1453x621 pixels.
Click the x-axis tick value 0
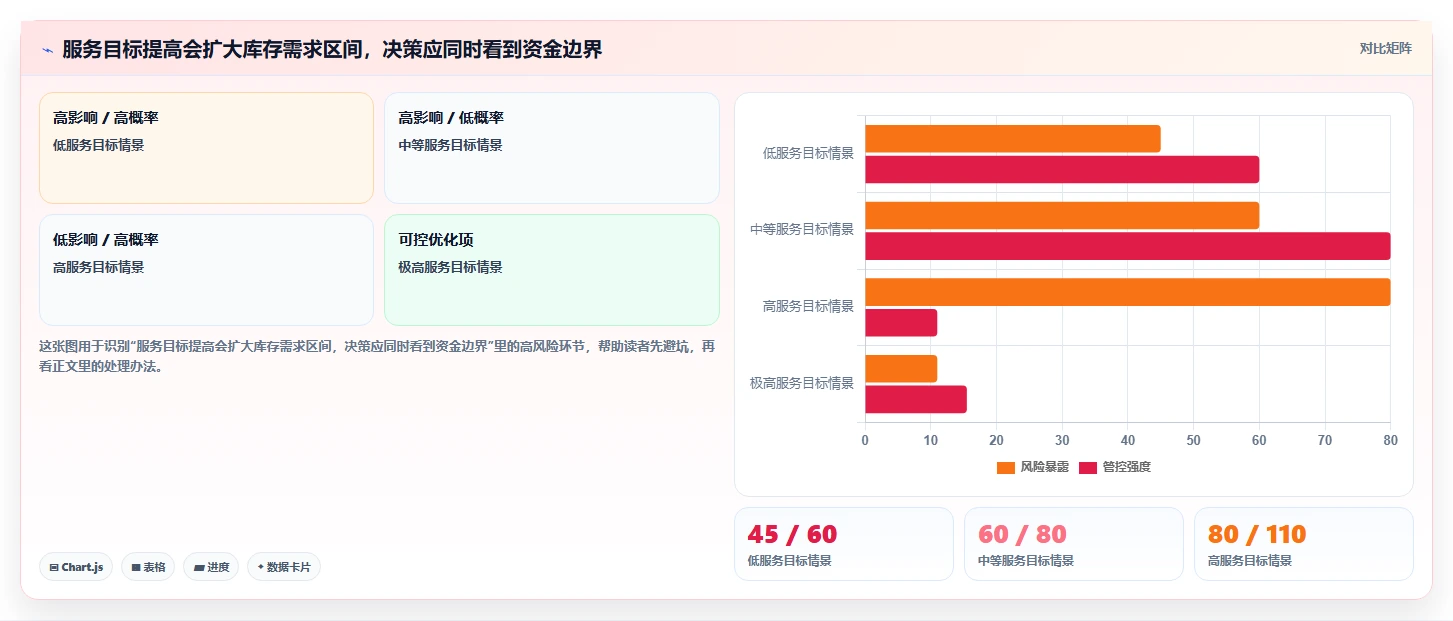(x=865, y=440)
